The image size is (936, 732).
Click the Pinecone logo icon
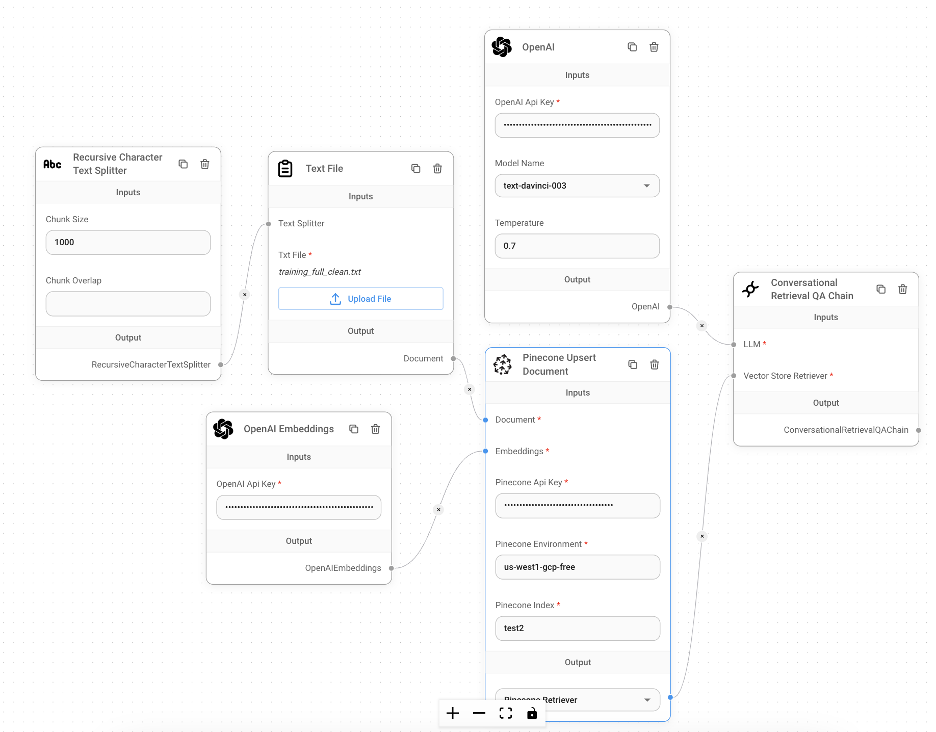503,364
